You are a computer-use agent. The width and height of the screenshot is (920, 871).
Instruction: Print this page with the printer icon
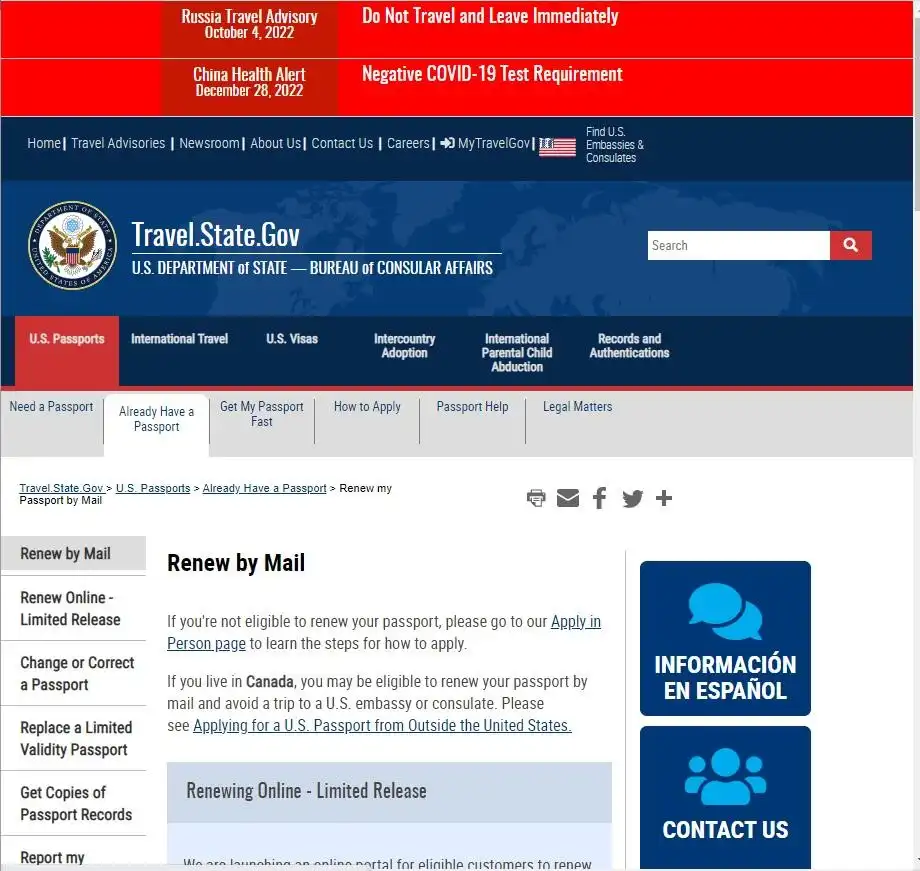pos(536,498)
